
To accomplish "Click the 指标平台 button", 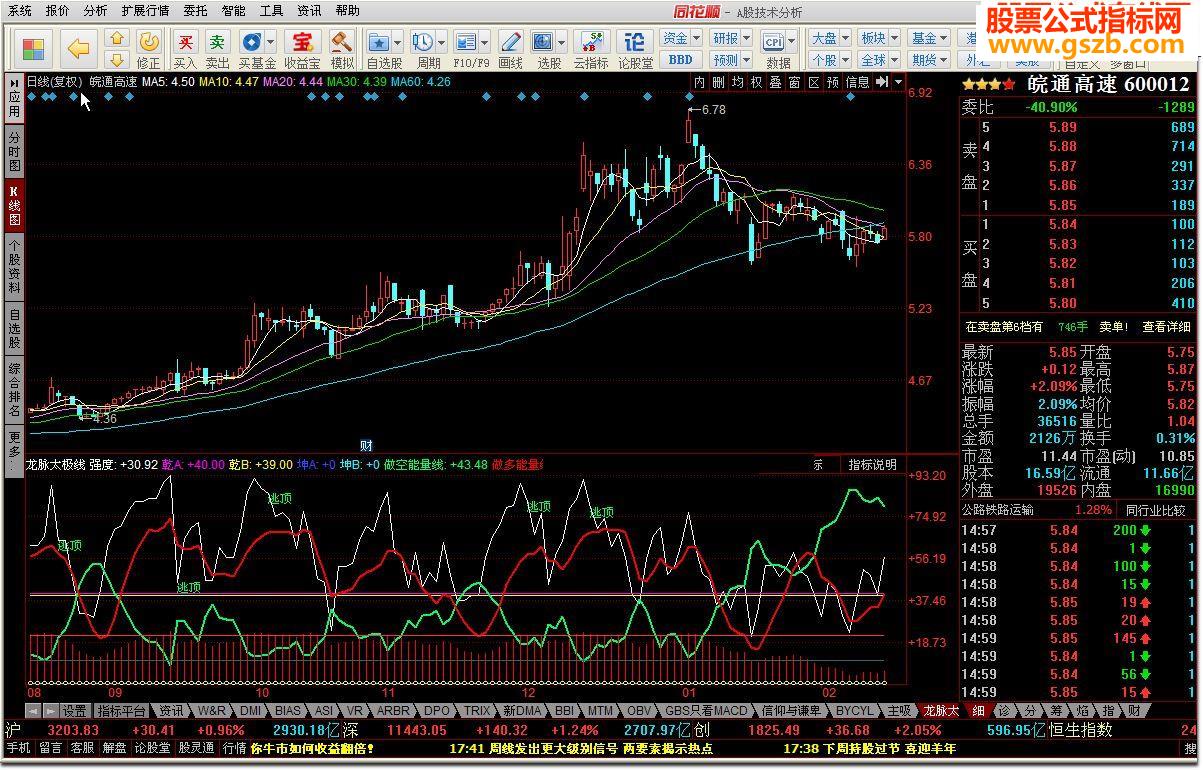I will 121,711.
